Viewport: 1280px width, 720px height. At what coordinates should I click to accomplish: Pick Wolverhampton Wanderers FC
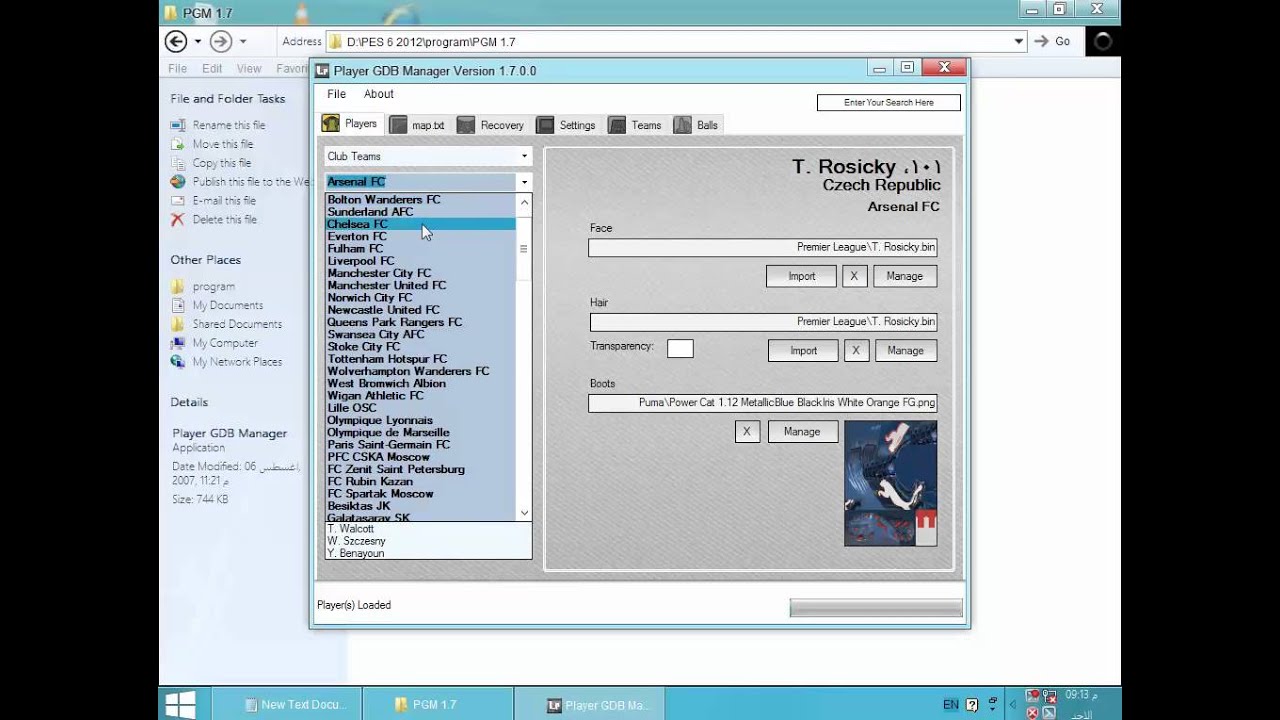pyautogui.click(x=420, y=371)
